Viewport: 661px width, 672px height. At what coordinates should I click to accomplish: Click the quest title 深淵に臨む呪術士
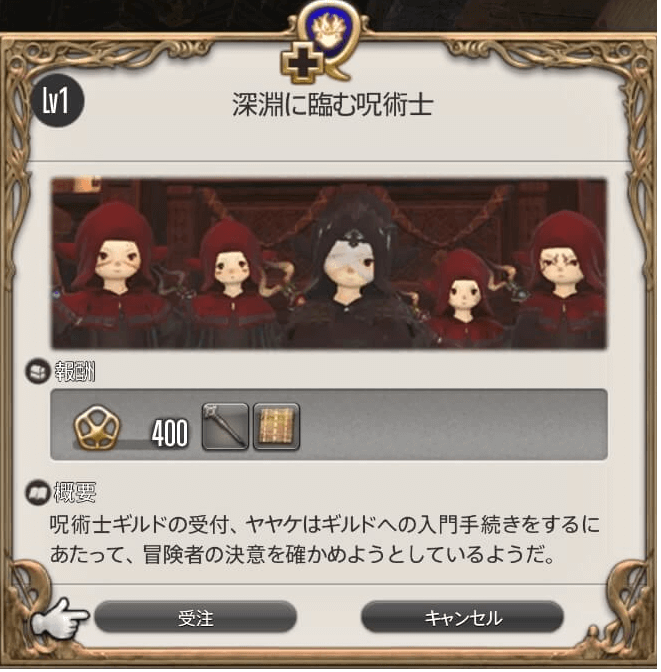(x=333, y=105)
